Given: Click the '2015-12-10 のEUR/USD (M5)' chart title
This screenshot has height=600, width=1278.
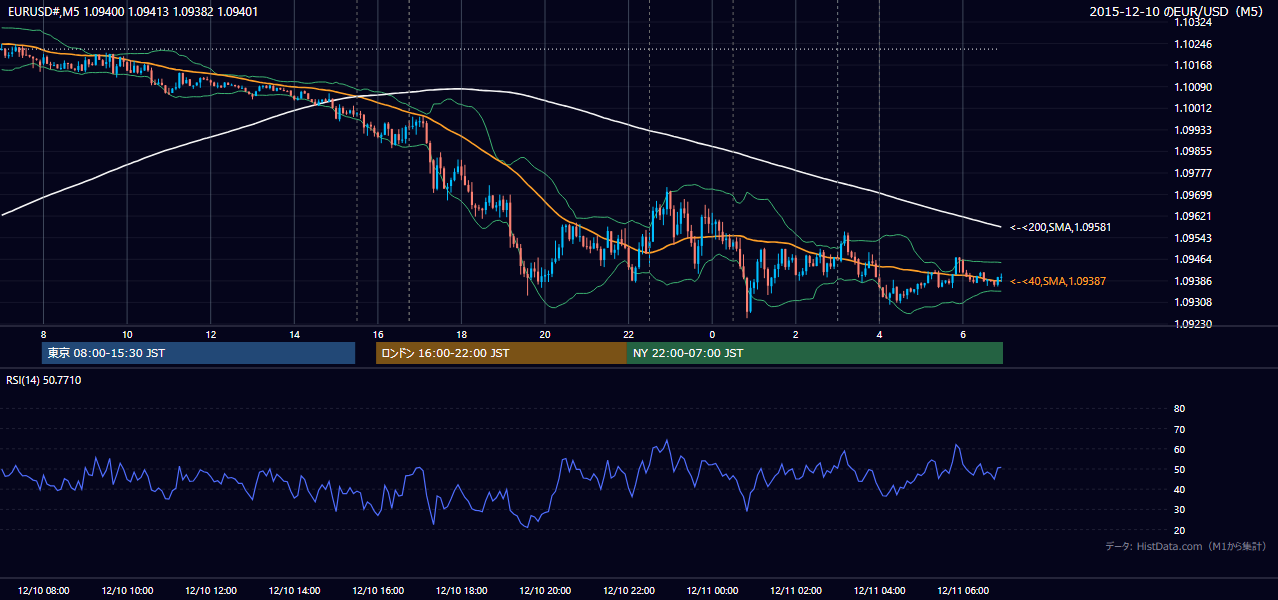Looking at the screenshot, I should pyautogui.click(x=1178, y=12).
